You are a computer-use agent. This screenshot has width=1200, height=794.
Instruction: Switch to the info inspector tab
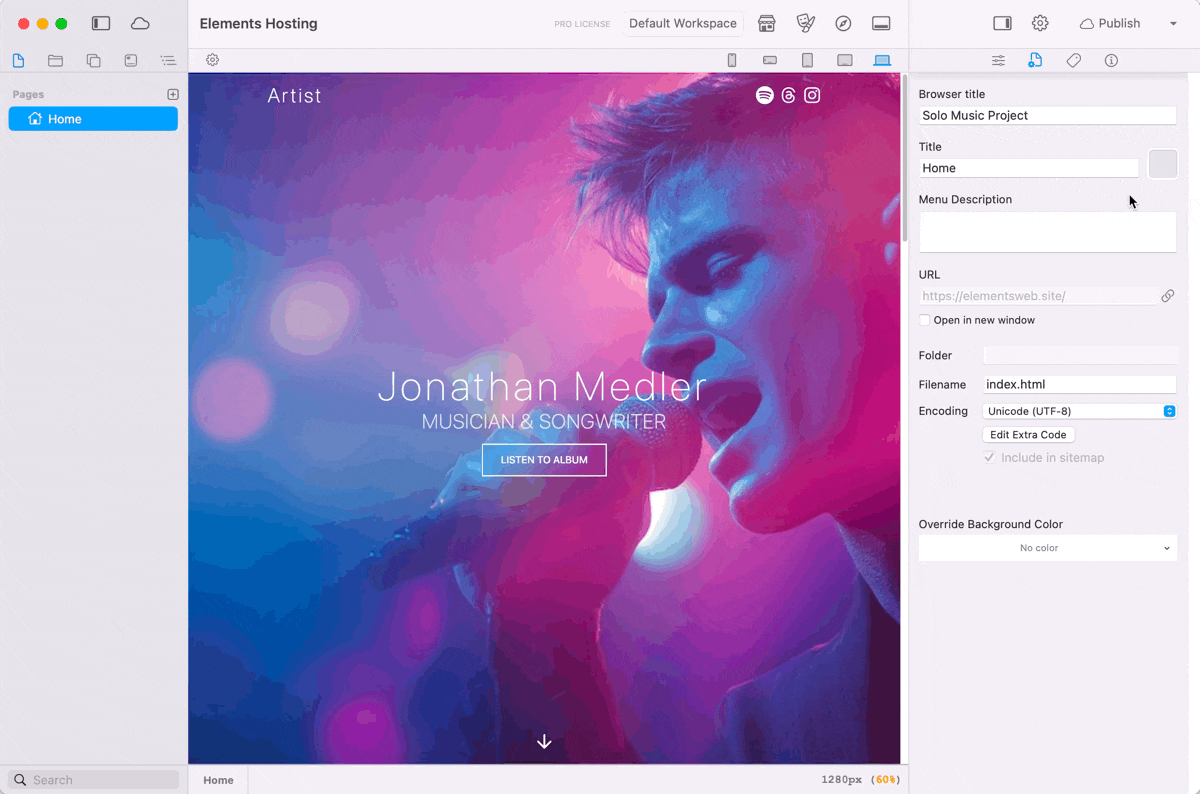click(x=1111, y=61)
